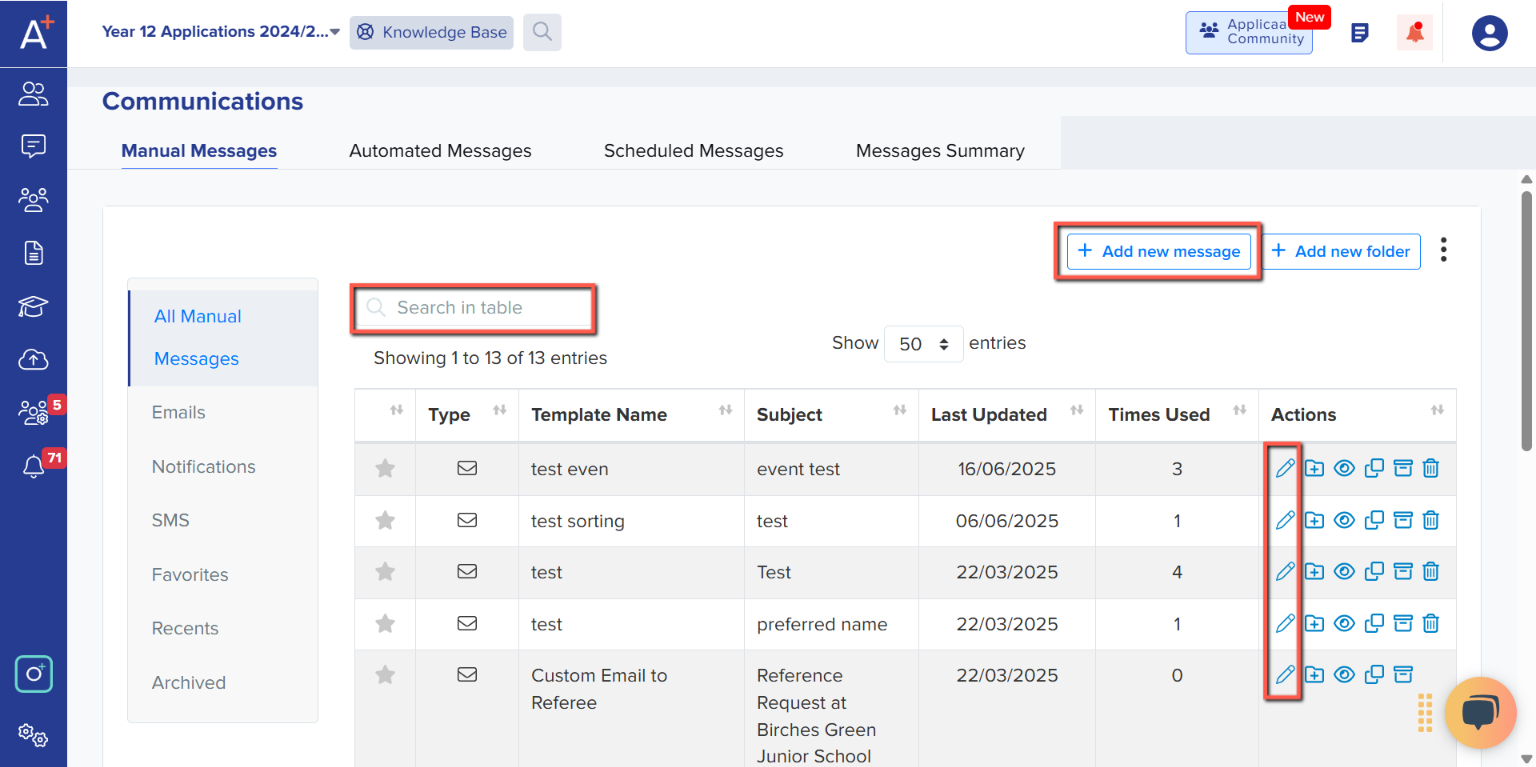The image size is (1536, 767).
Task: Select Recents in side list
Action: click(185, 628)
